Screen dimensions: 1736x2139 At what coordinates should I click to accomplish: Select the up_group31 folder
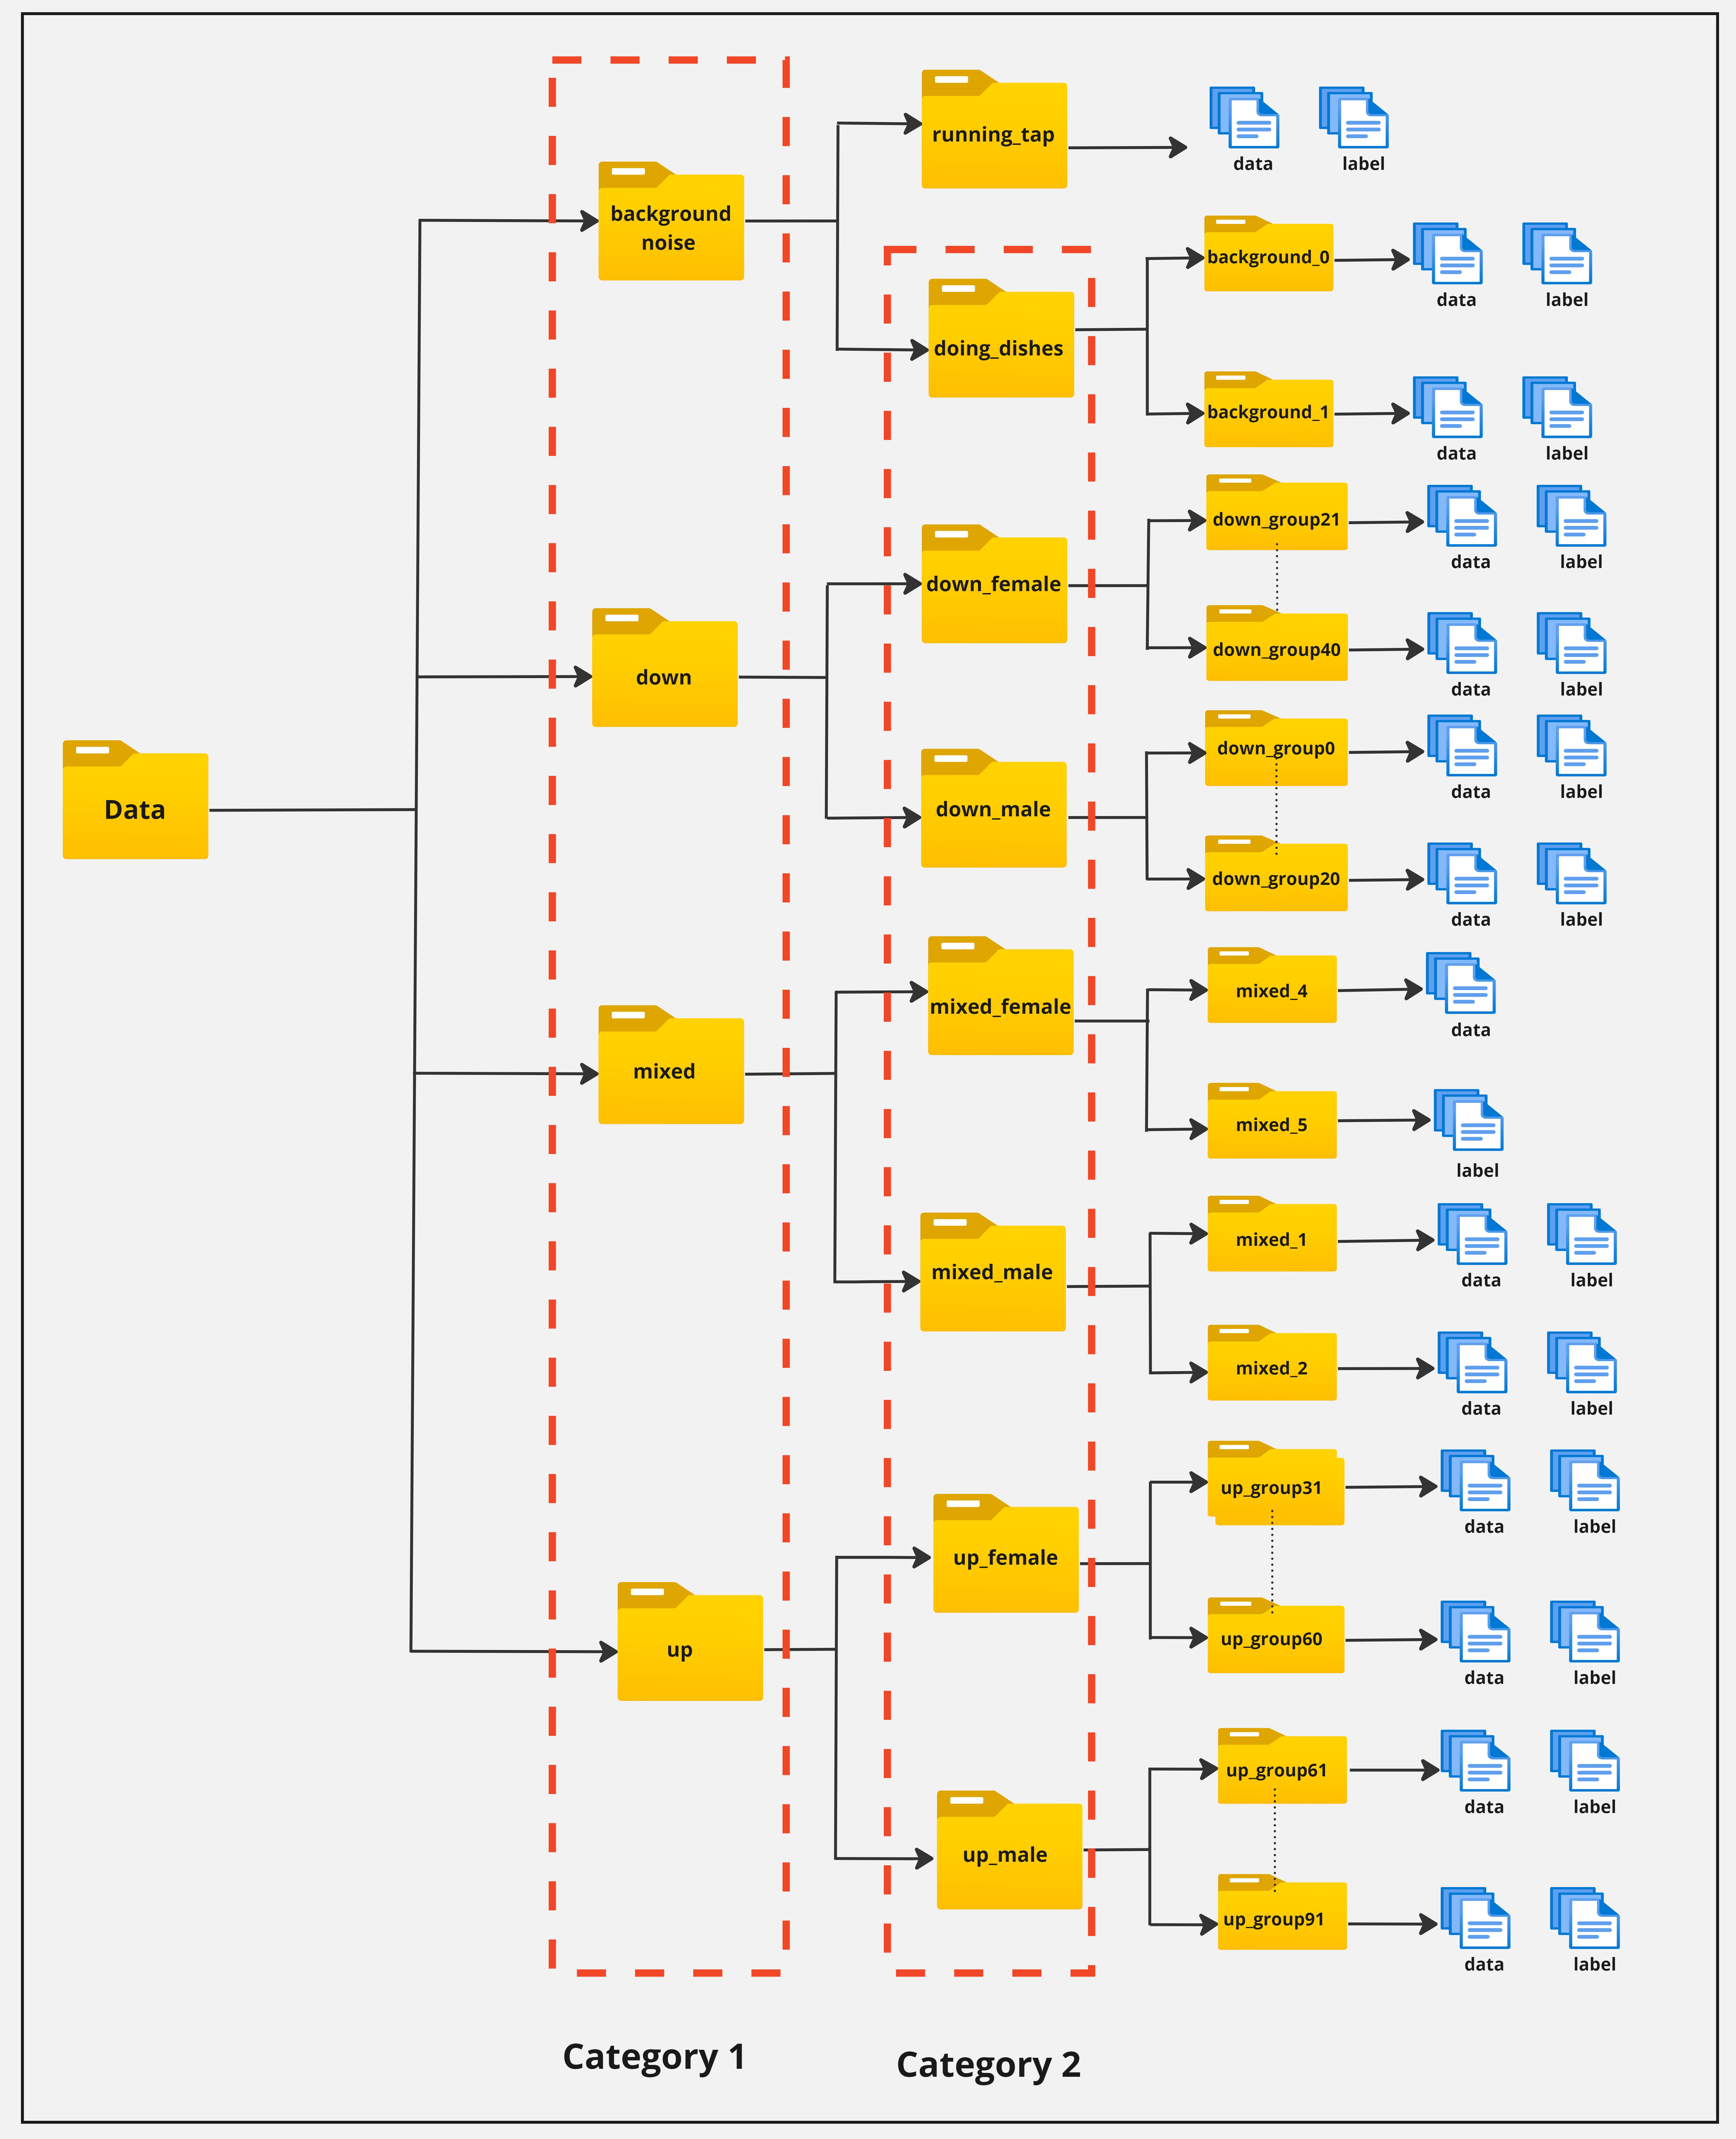tap(1276, 1483)
